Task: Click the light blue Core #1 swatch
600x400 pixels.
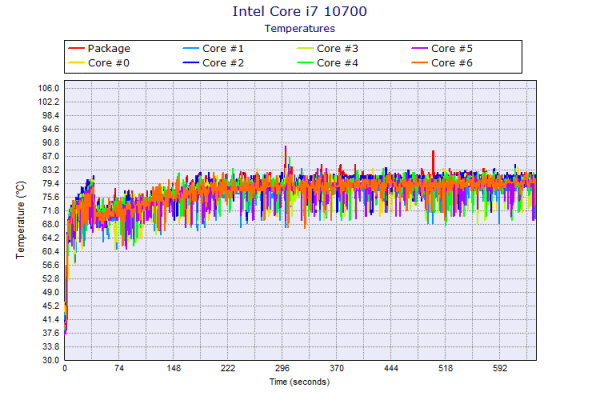Action: [x=191, y=48]
